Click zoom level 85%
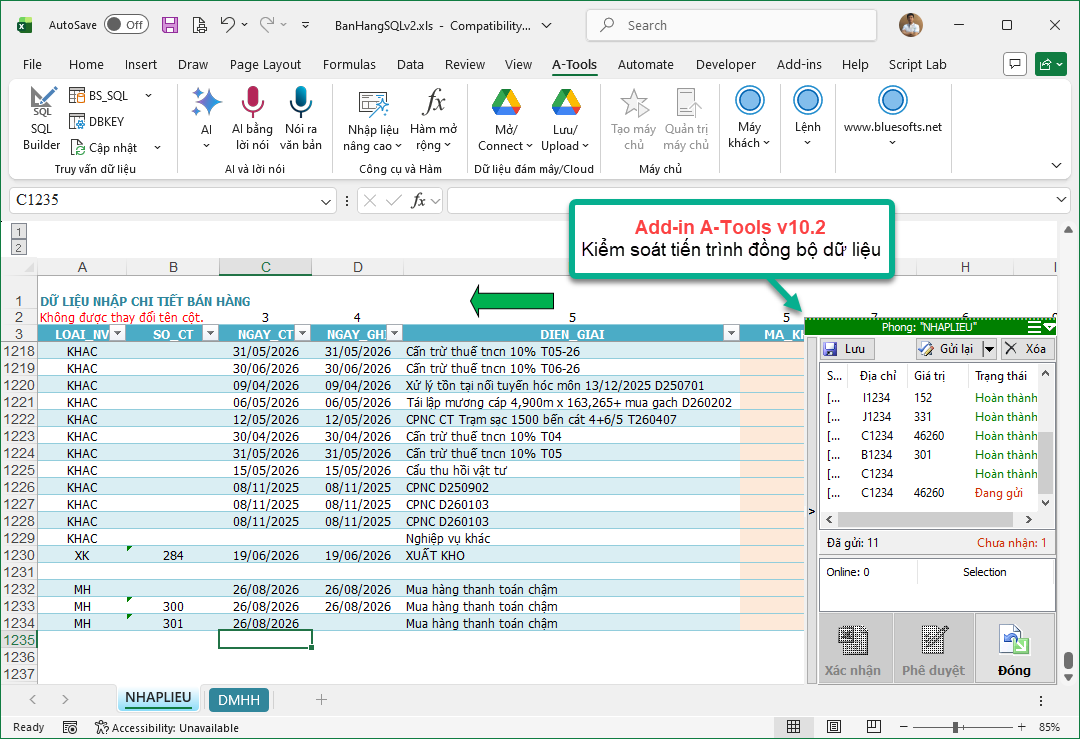The image size is (1080, 739). (1049, 727)
